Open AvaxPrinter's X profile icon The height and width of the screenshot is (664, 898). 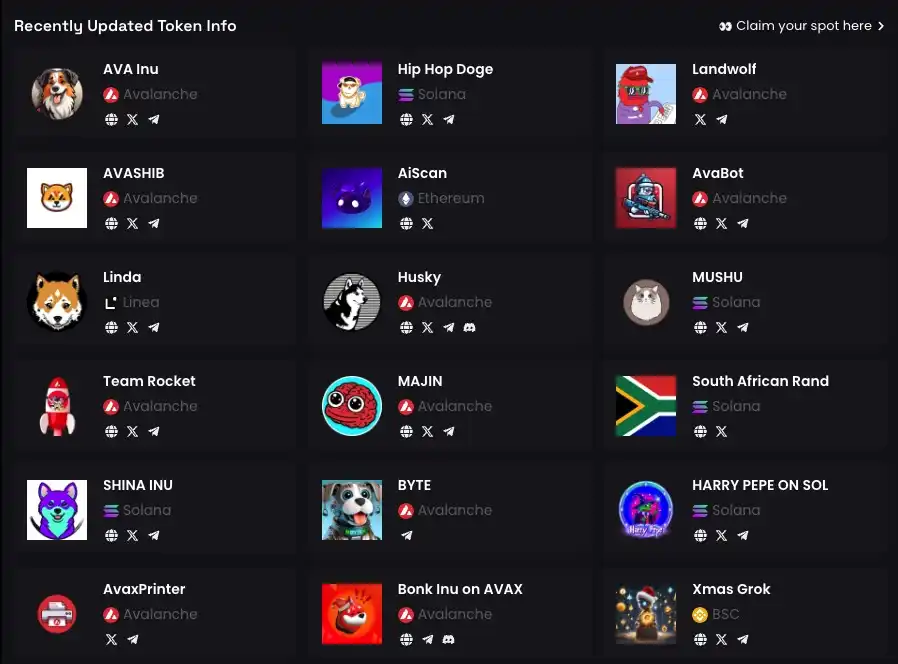point(111,639)
